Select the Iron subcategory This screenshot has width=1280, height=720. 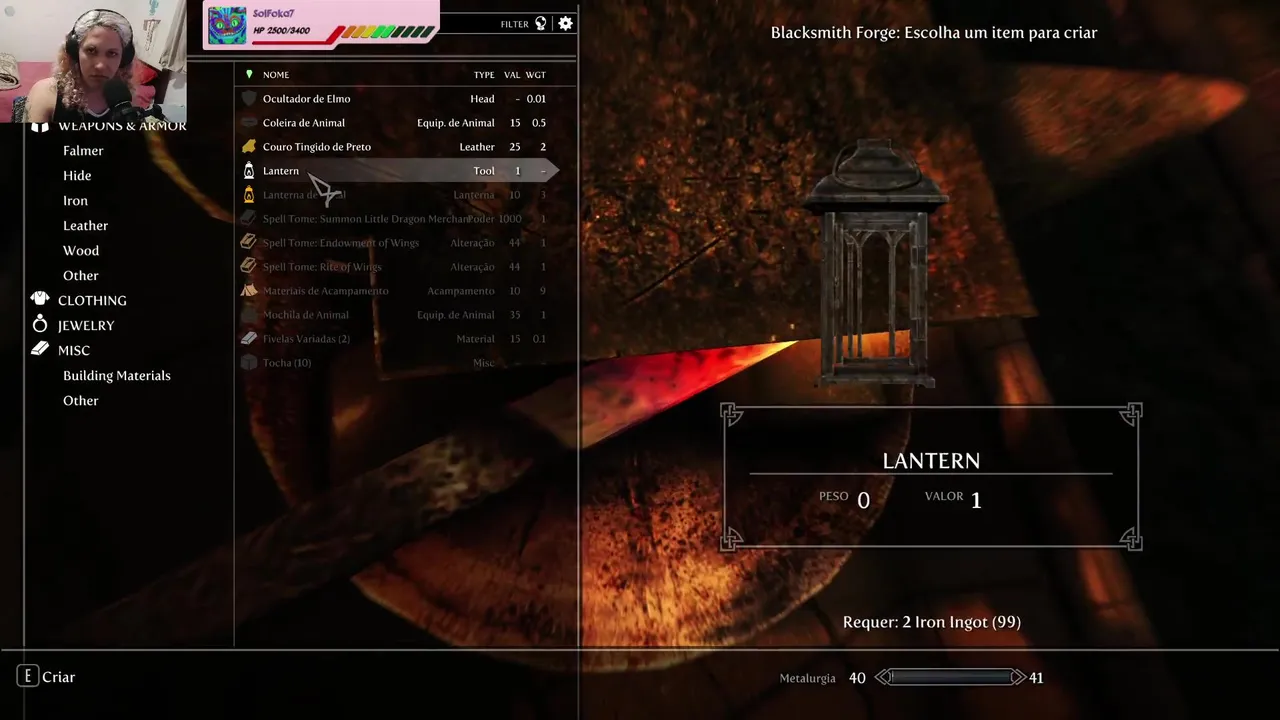pyautogui.click(x=75, y=201)
